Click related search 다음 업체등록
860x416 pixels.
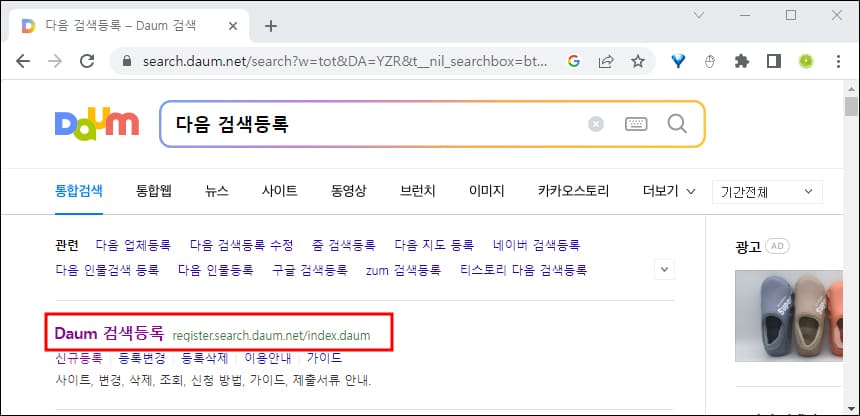point(133,245)
